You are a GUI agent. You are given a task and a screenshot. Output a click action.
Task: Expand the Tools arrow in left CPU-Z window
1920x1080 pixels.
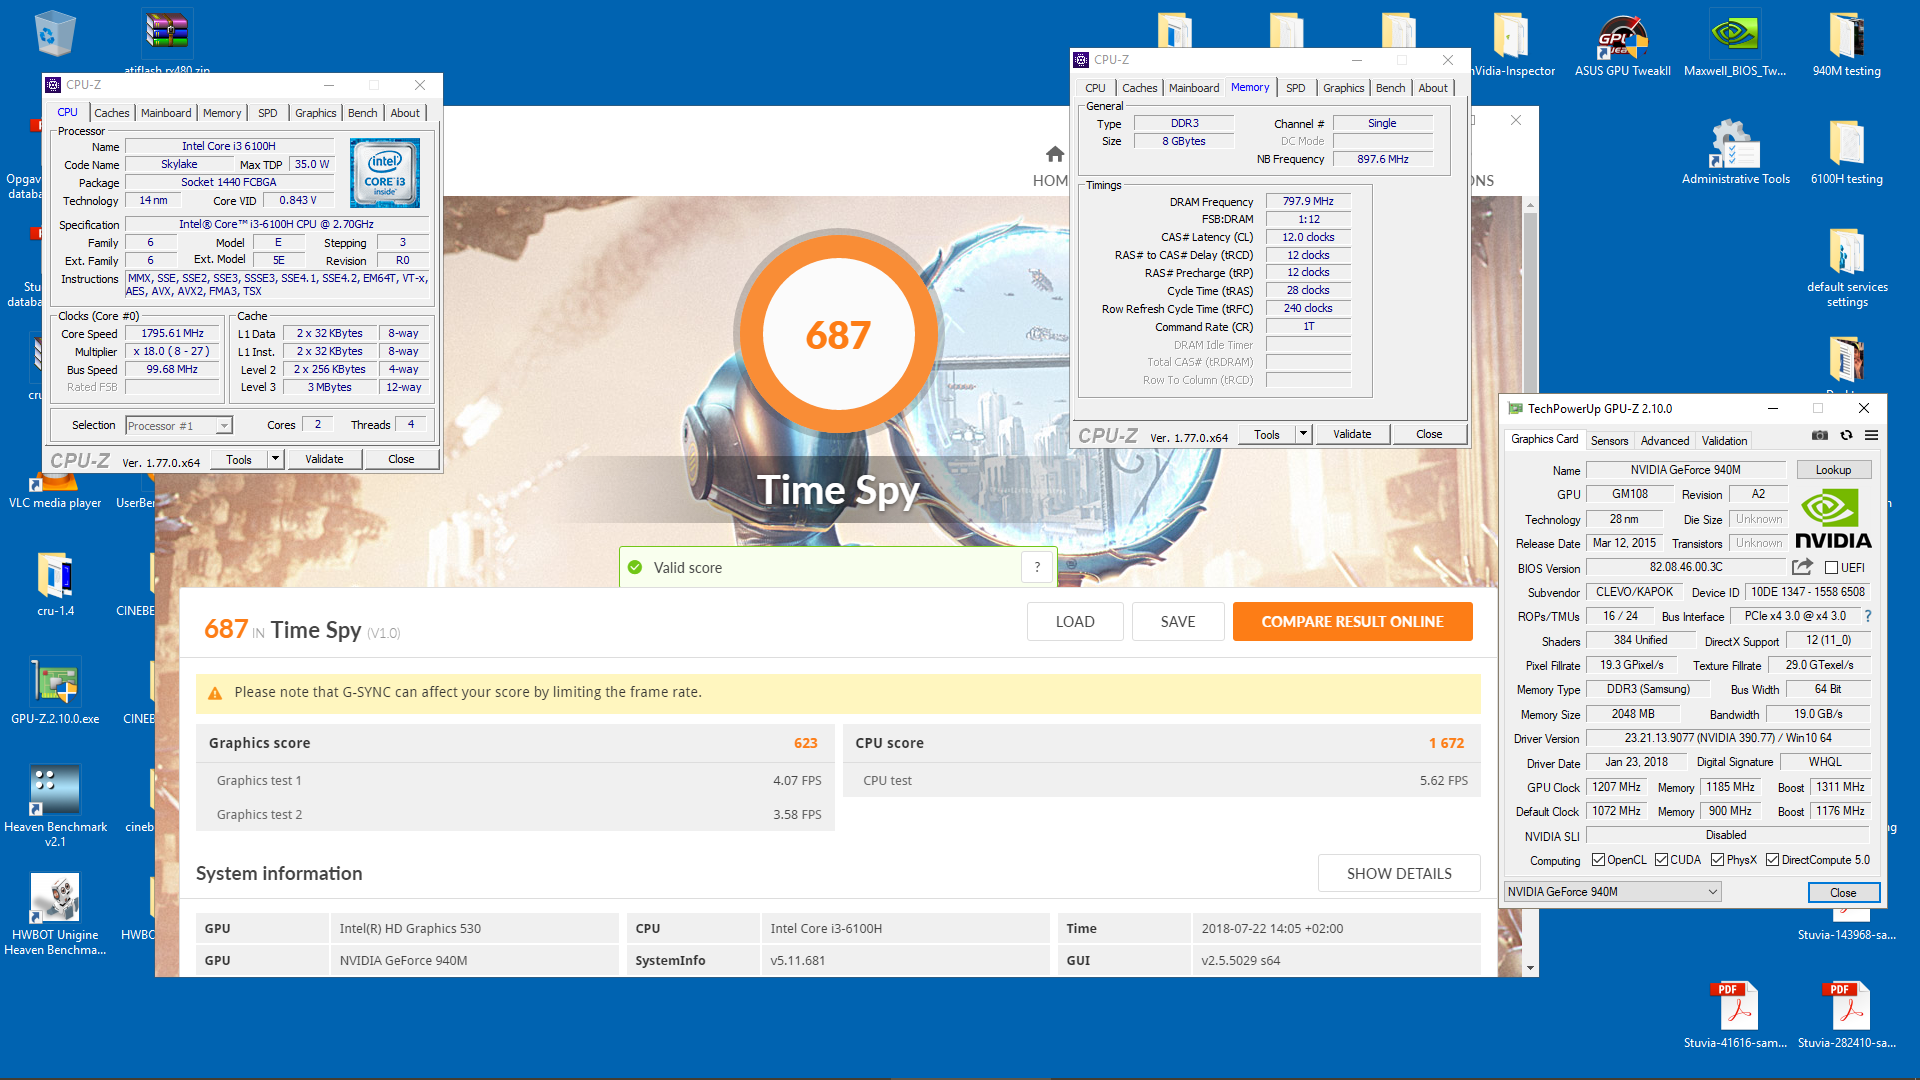pos(275,459)
